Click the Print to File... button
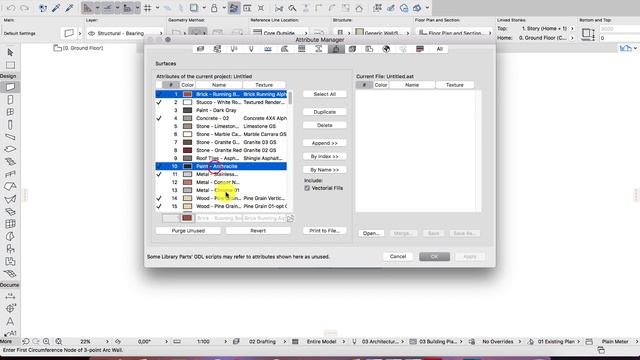The height and width of the screenshot is (360, 640). (325, 231)
